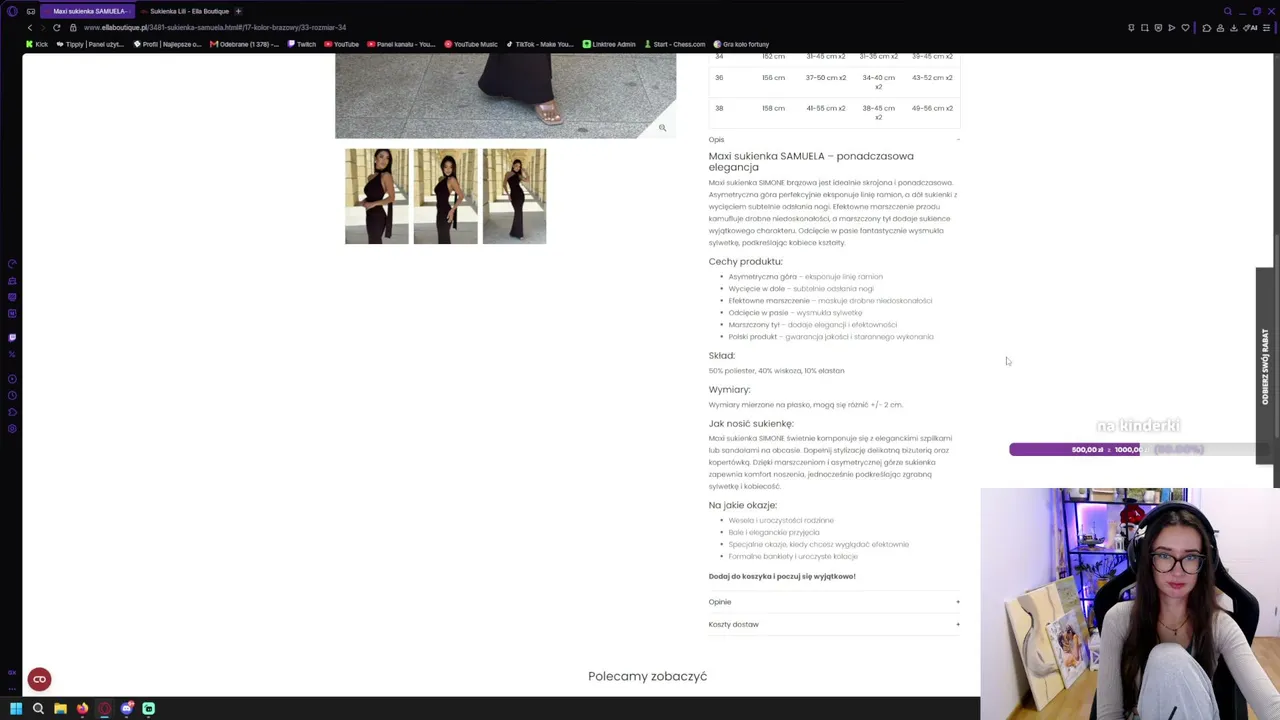Screen dimensions: 1280x720
Task: Click the main product photo
Action: [x=506, y=96]
